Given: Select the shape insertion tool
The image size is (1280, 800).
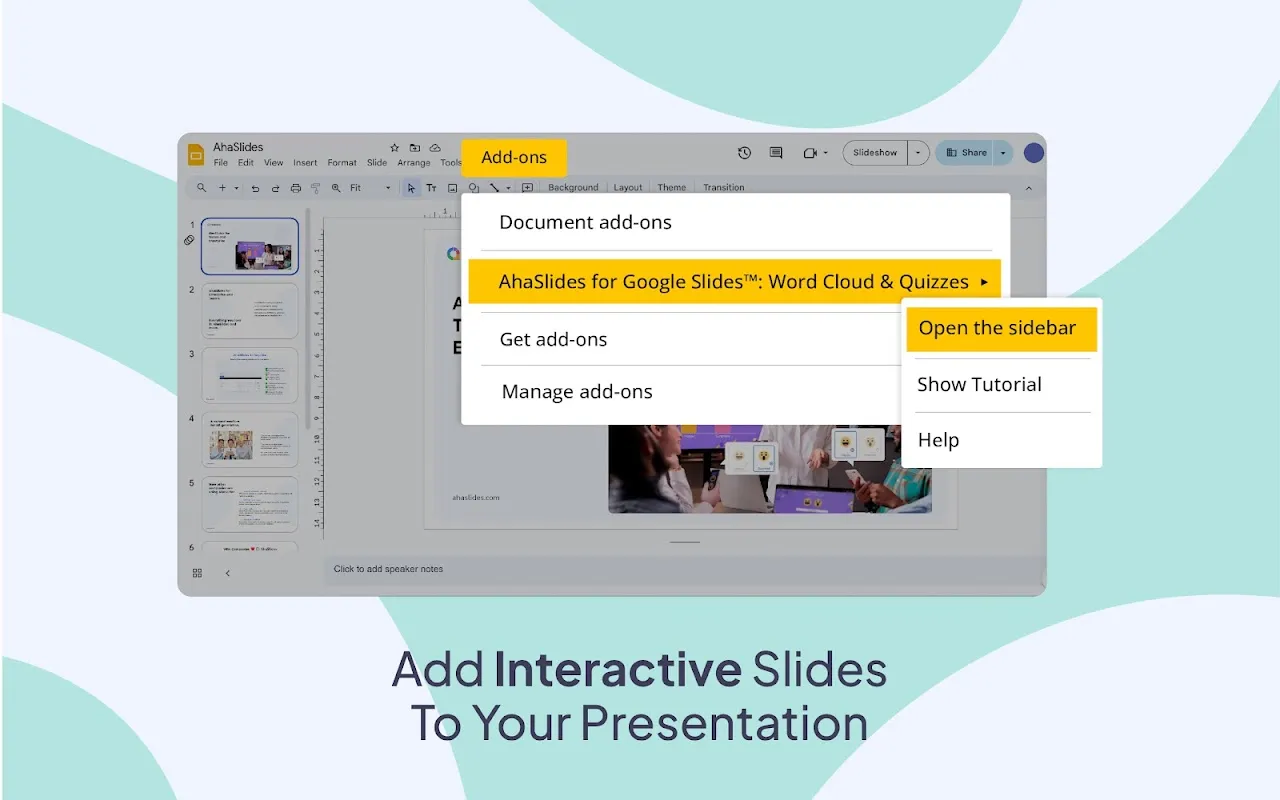Looking at the screenshot, I should pyautogui.click(x=474, y=188).
